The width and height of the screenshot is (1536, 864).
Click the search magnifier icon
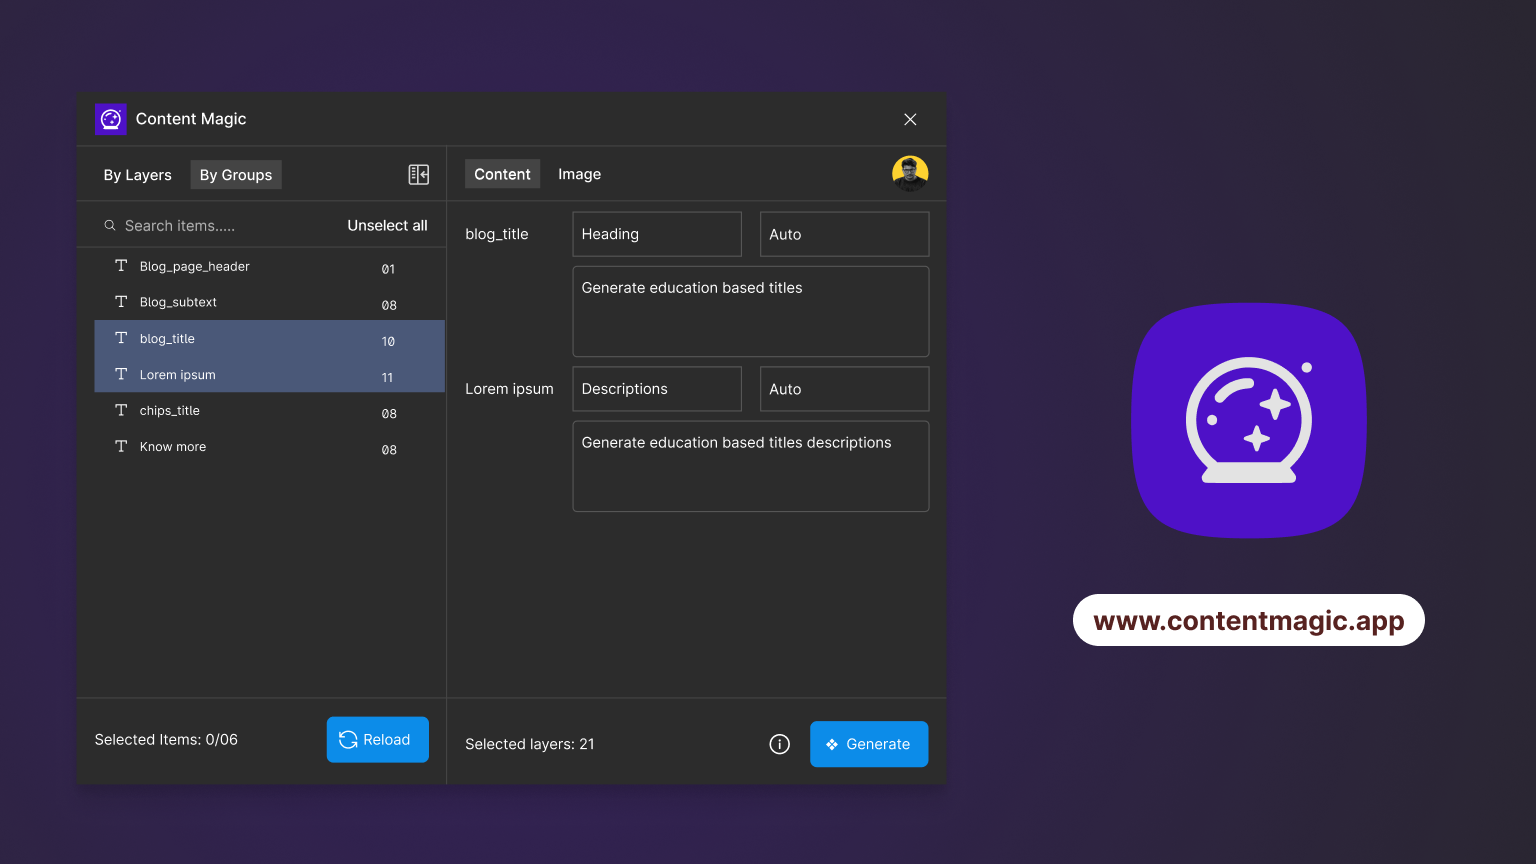[x=110, y=226]
